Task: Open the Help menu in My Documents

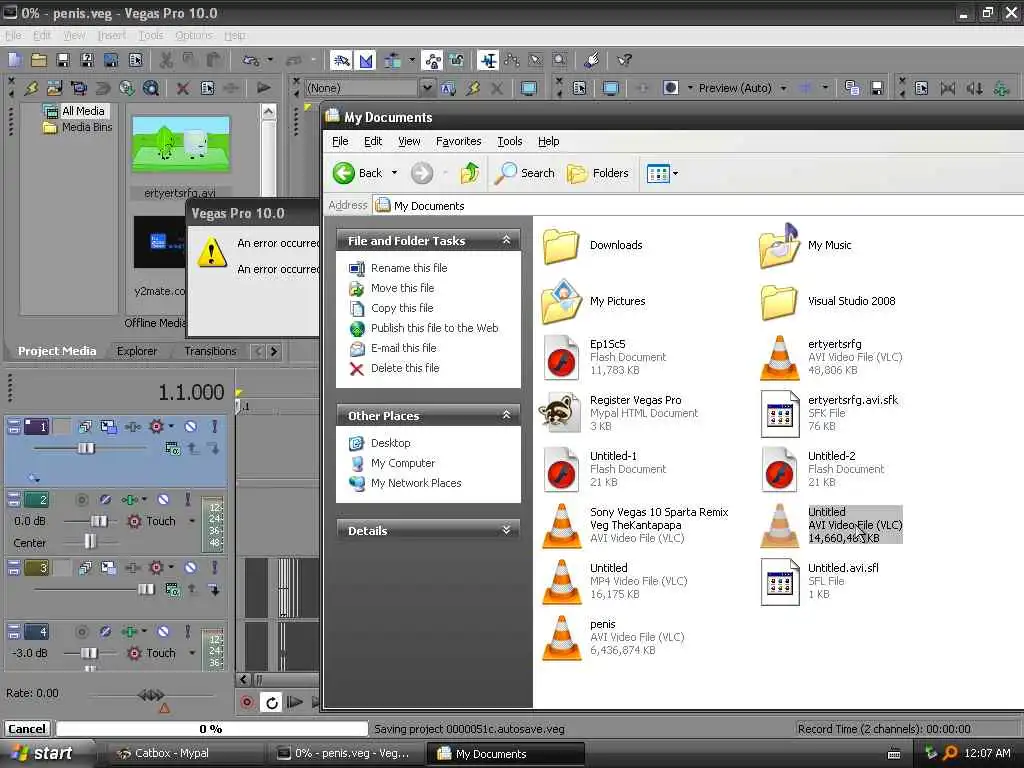Action: (x=549, y=141)
